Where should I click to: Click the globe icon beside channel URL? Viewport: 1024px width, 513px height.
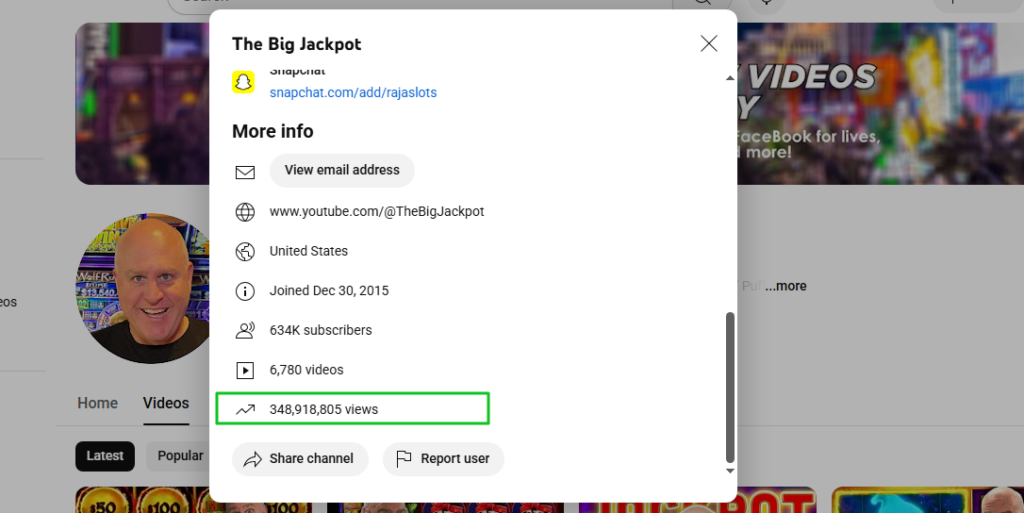(x=245, y=212)
